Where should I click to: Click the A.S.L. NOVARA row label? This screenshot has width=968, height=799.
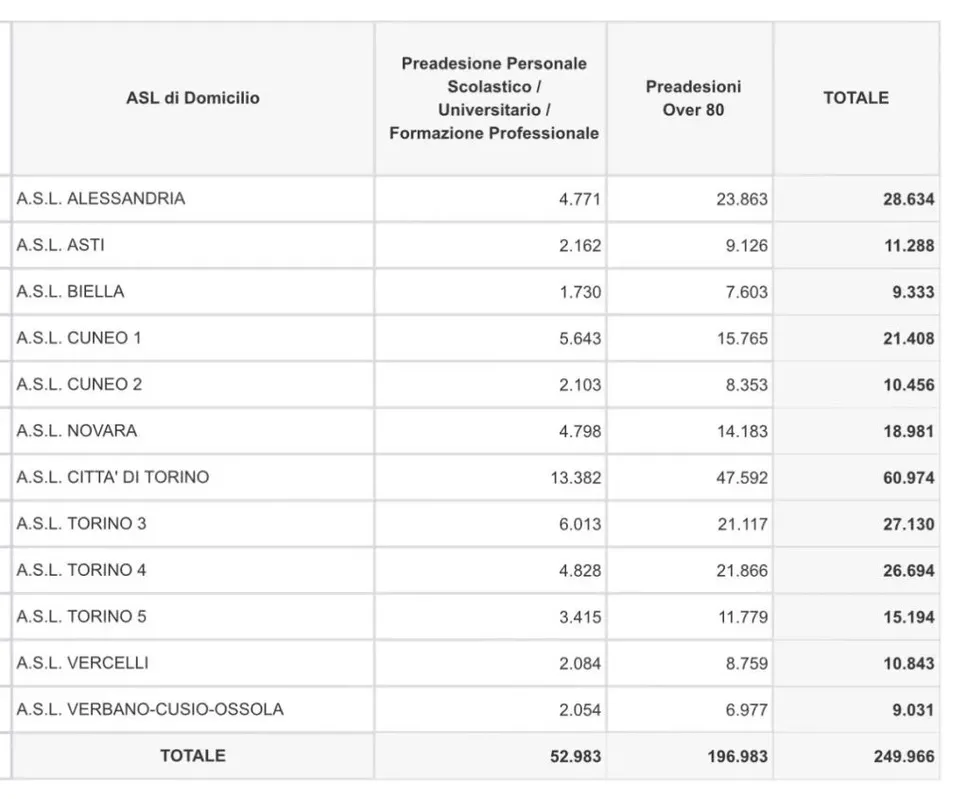point(77,430)
